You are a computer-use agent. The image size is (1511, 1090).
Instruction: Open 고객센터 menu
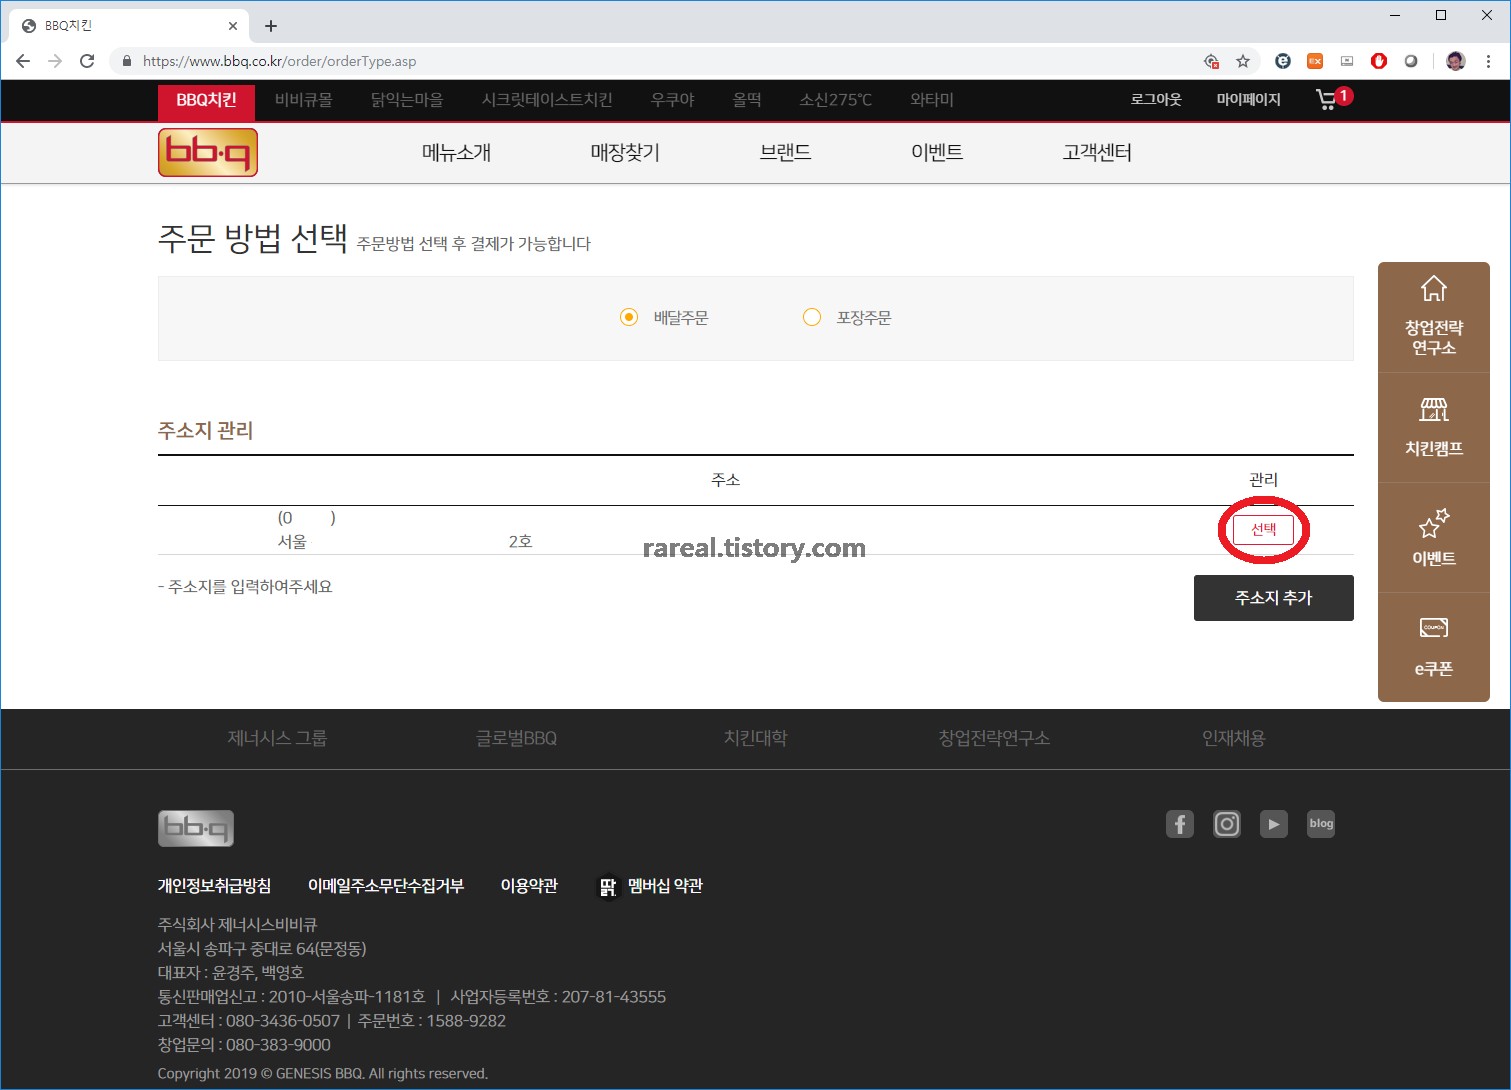[x=1097, y=153]
